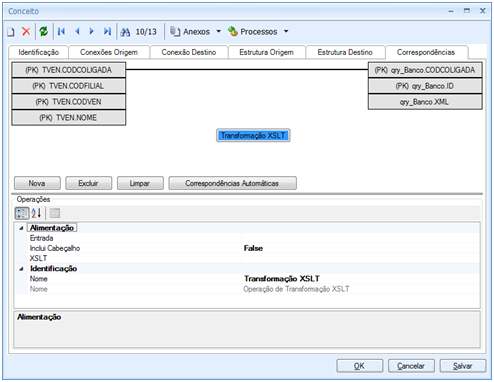Maximize the Conceito window
Image resolution: width=494 pixels, height=382 pixels.
pyautogui.click(x=467, y=11)
